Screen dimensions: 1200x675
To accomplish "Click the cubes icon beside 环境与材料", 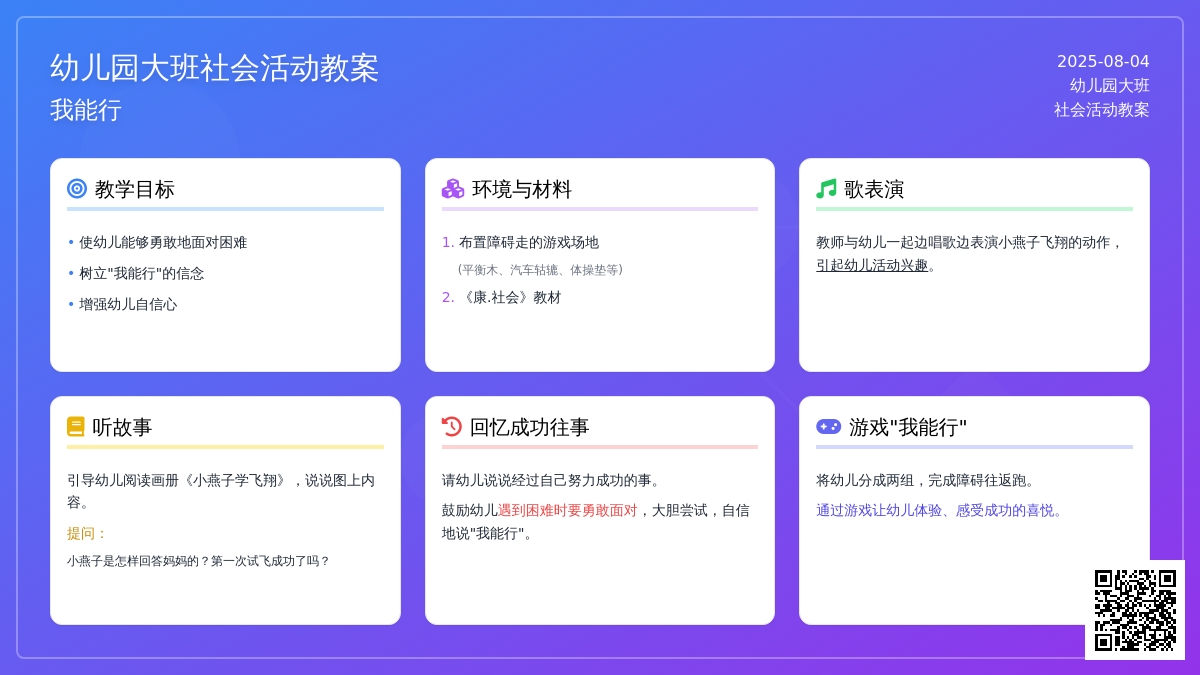I will [453, 189].
